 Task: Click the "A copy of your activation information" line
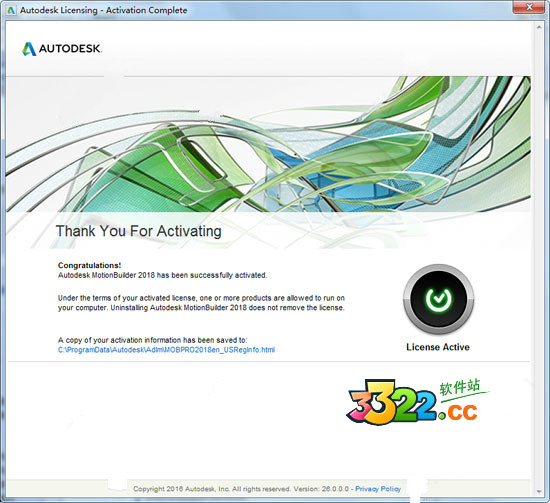(153, 340)
